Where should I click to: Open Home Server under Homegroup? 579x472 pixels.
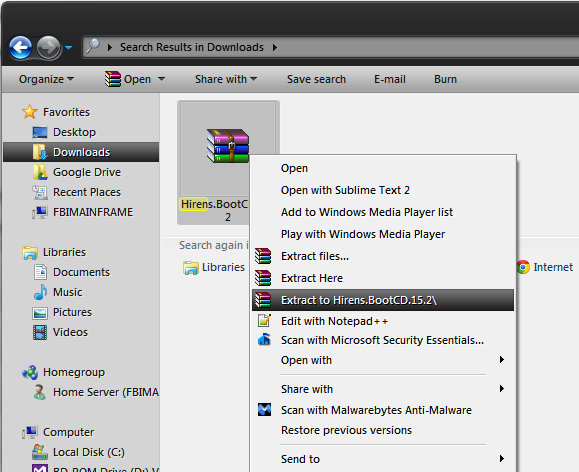point(106,392)
